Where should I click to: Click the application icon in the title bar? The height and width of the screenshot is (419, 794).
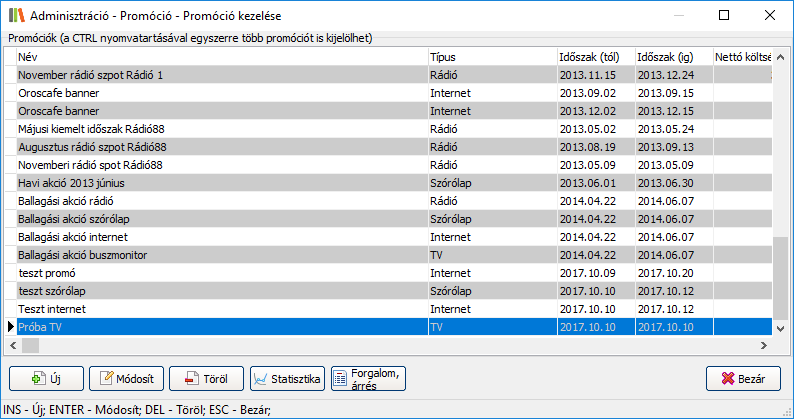tap(15, 15)
